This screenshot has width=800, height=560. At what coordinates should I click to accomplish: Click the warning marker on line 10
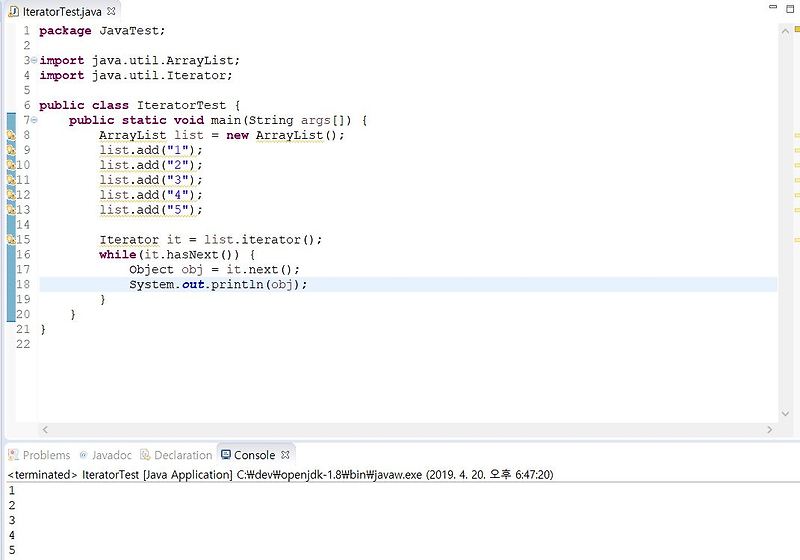pos(11,165)
